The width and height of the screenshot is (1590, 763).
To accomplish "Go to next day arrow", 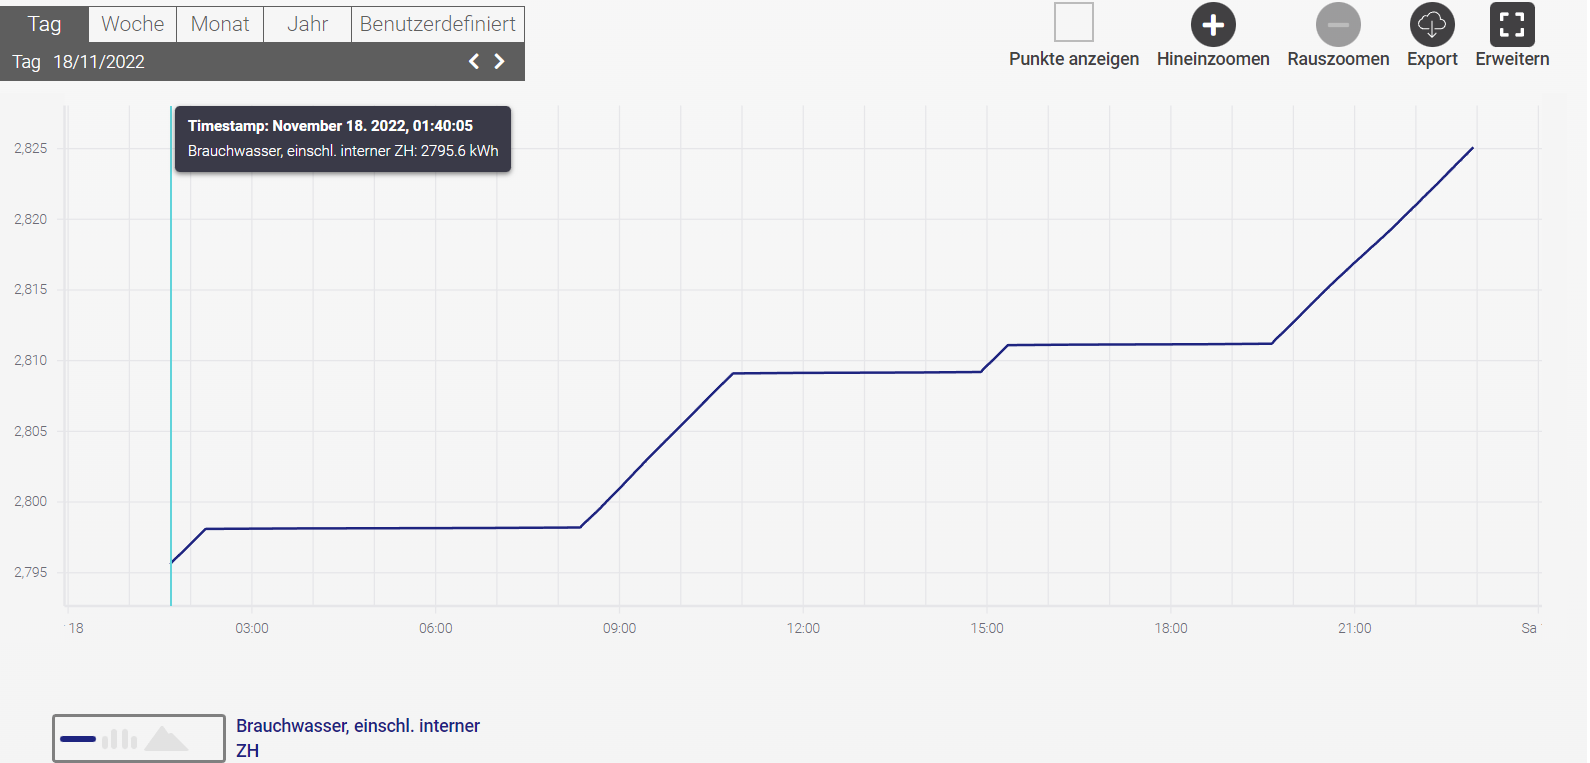I will [499, 62].
